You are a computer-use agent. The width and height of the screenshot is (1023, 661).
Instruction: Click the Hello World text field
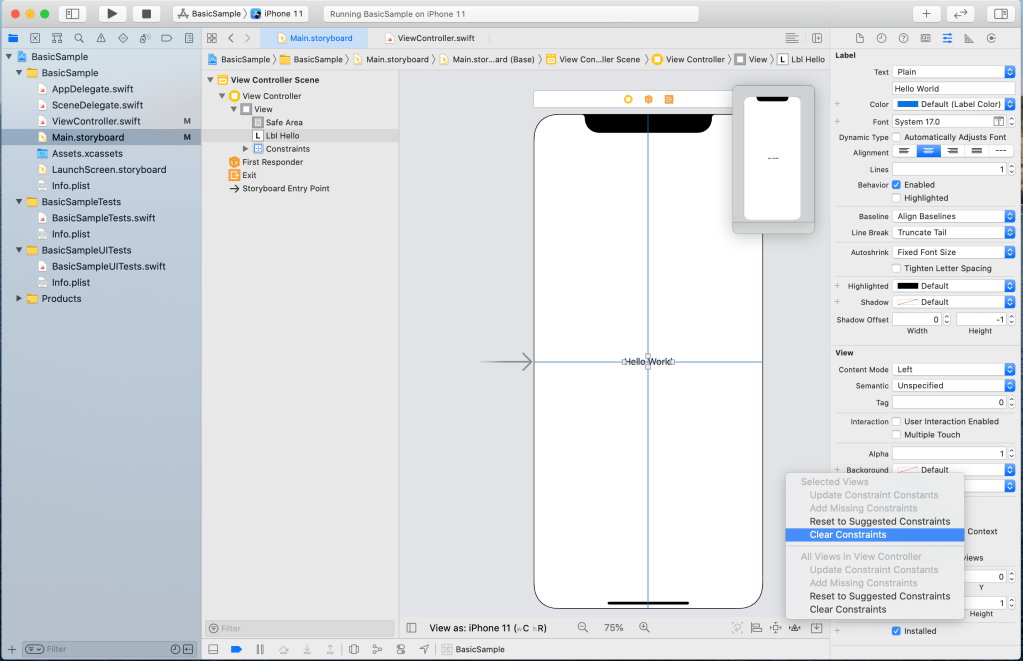pos(953,88)
